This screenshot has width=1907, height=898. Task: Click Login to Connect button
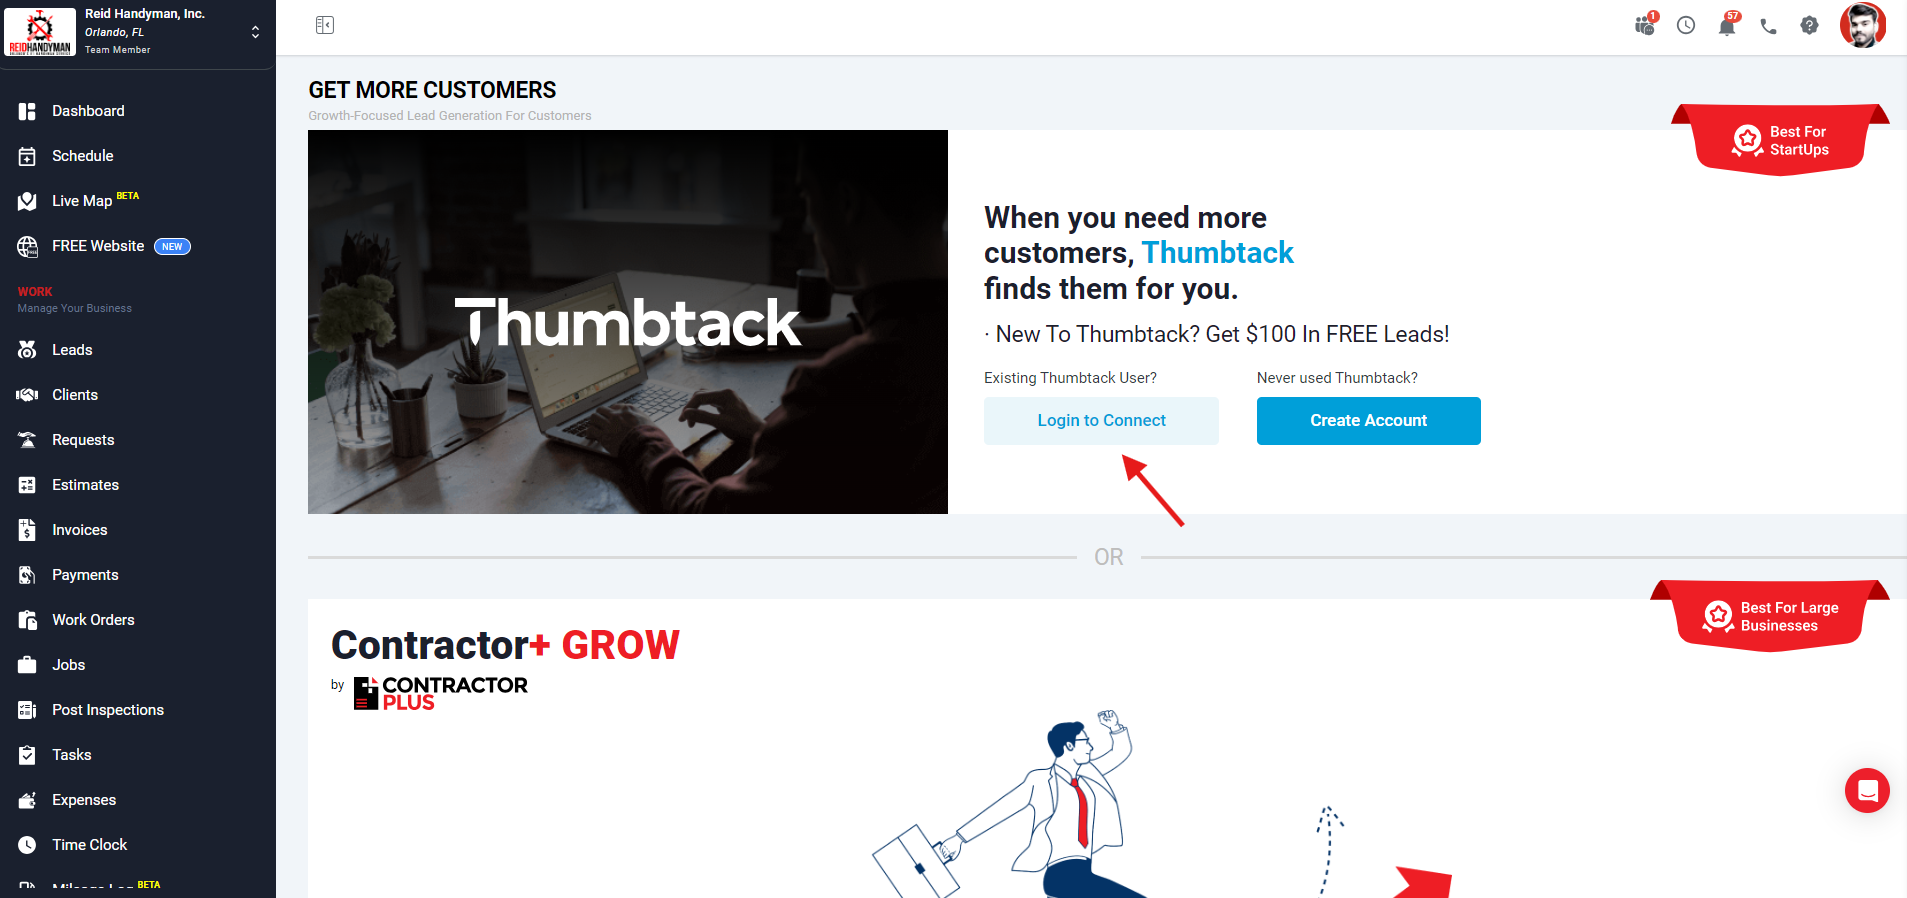[x=1101, y=421]
